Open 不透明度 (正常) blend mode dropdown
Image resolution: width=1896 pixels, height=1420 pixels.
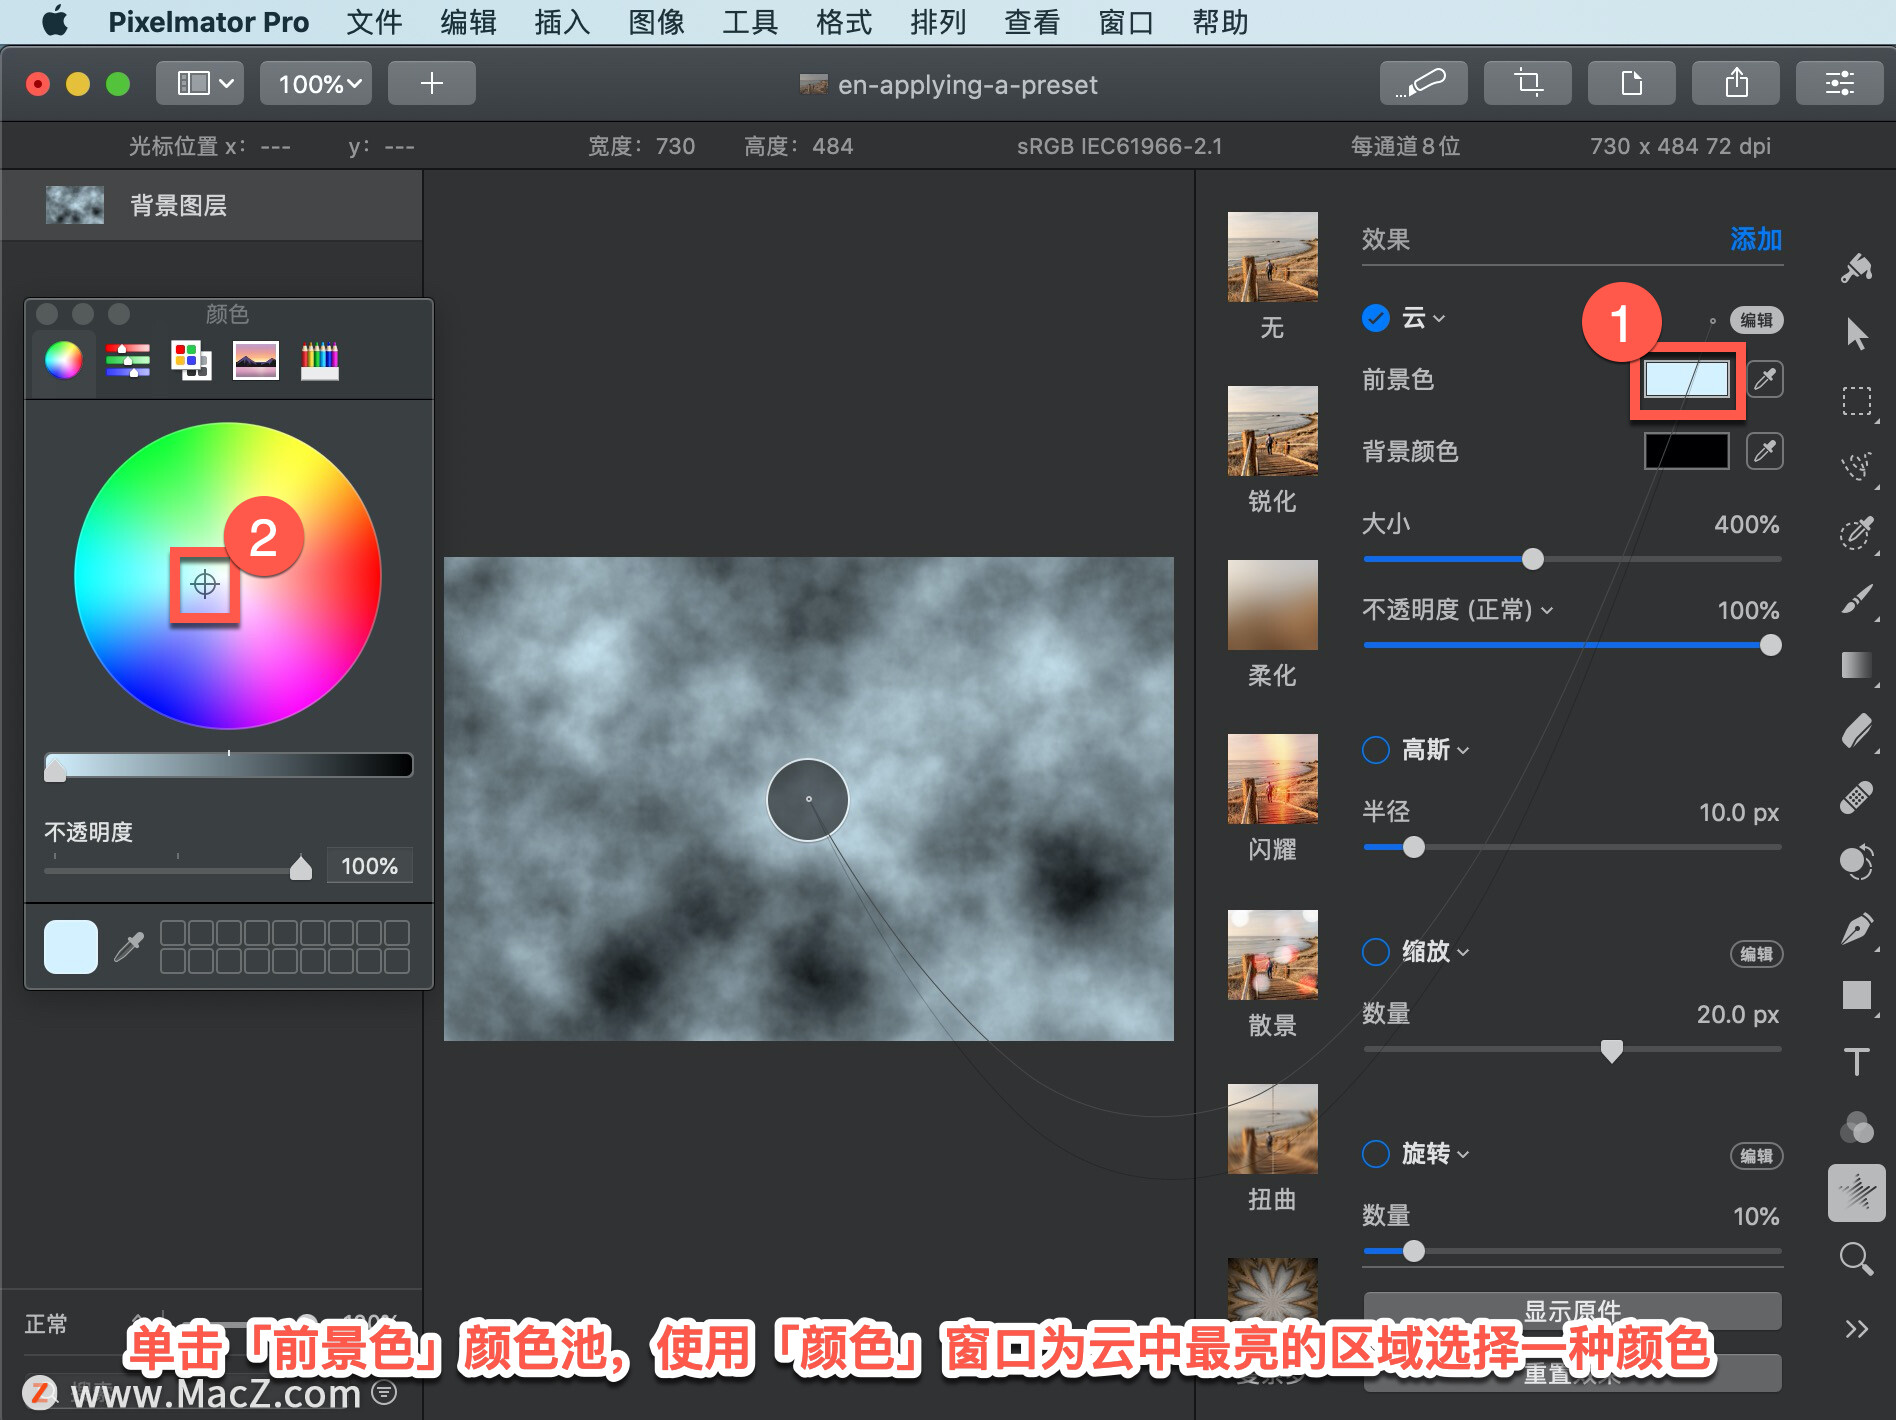click(x=1458, y=610)
